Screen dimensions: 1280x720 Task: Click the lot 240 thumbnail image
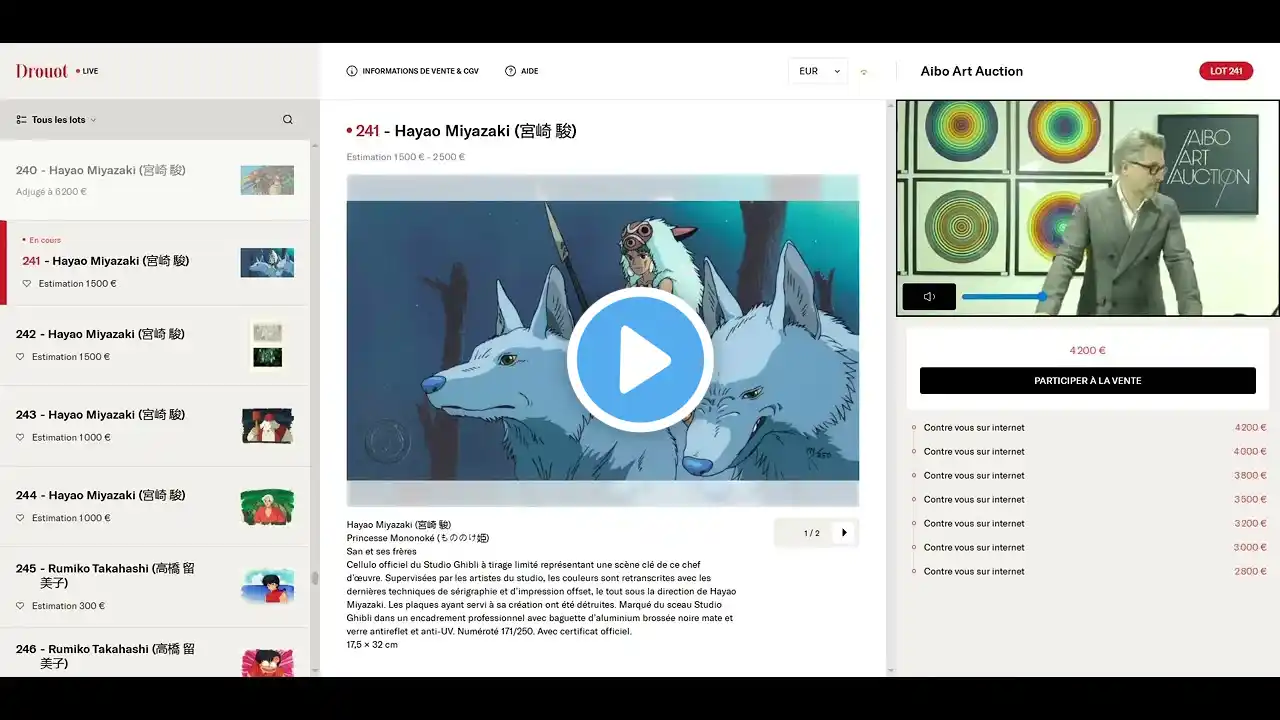(x=267, y=180)
